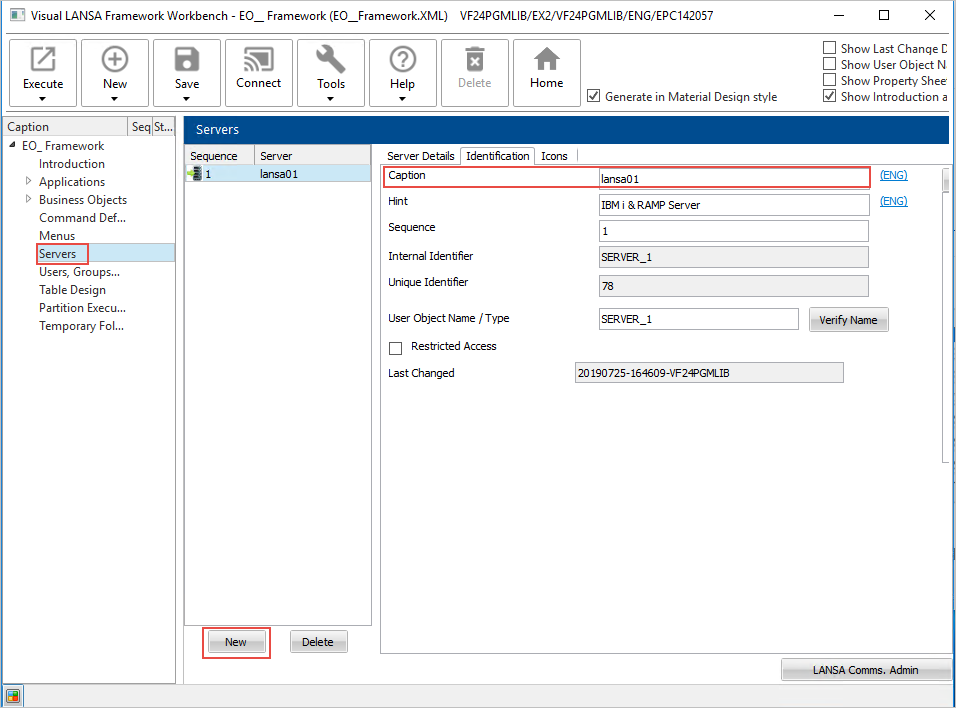Screen dimensions: 956x708
Task: Disable Generate in Material Design style
Action: click(594, 96)
